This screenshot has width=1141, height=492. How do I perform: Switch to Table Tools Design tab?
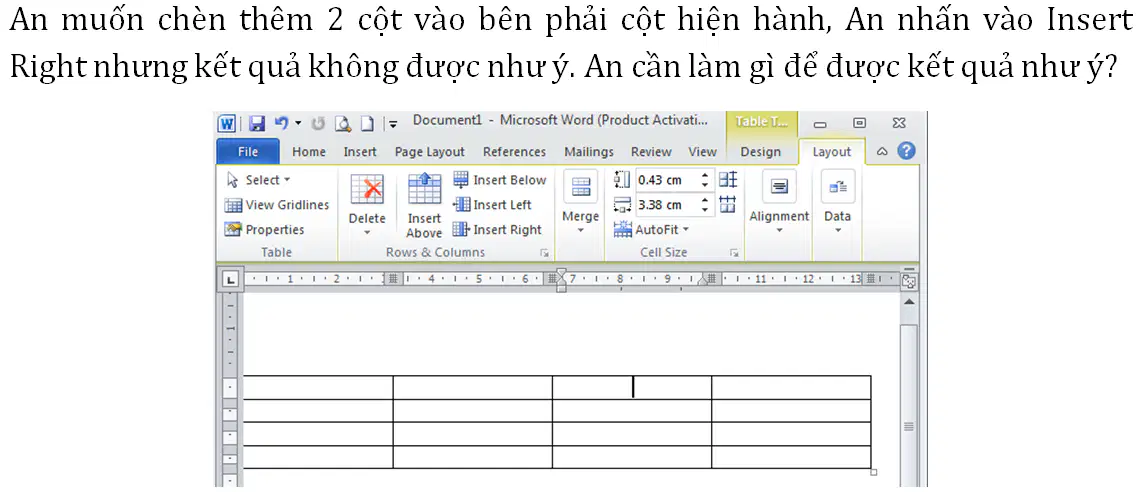click(760, 151)
